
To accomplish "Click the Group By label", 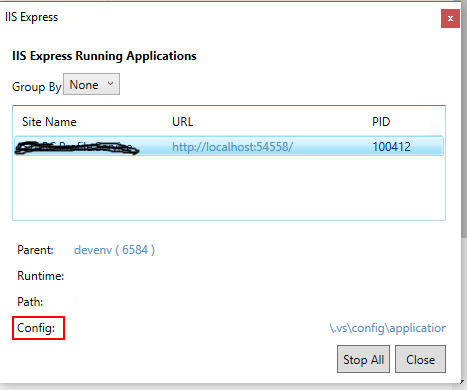I will [x=37, y=87].
